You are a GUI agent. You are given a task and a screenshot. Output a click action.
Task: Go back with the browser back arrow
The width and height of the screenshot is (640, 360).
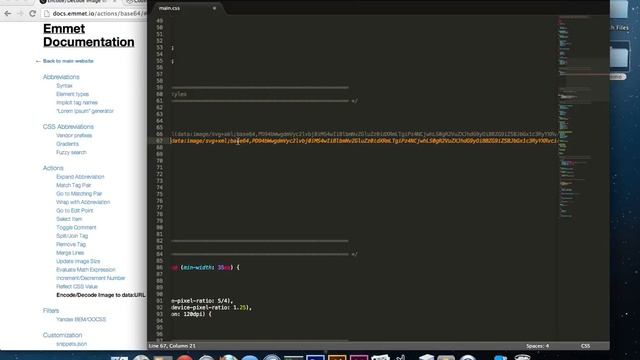tap(7, 13)
